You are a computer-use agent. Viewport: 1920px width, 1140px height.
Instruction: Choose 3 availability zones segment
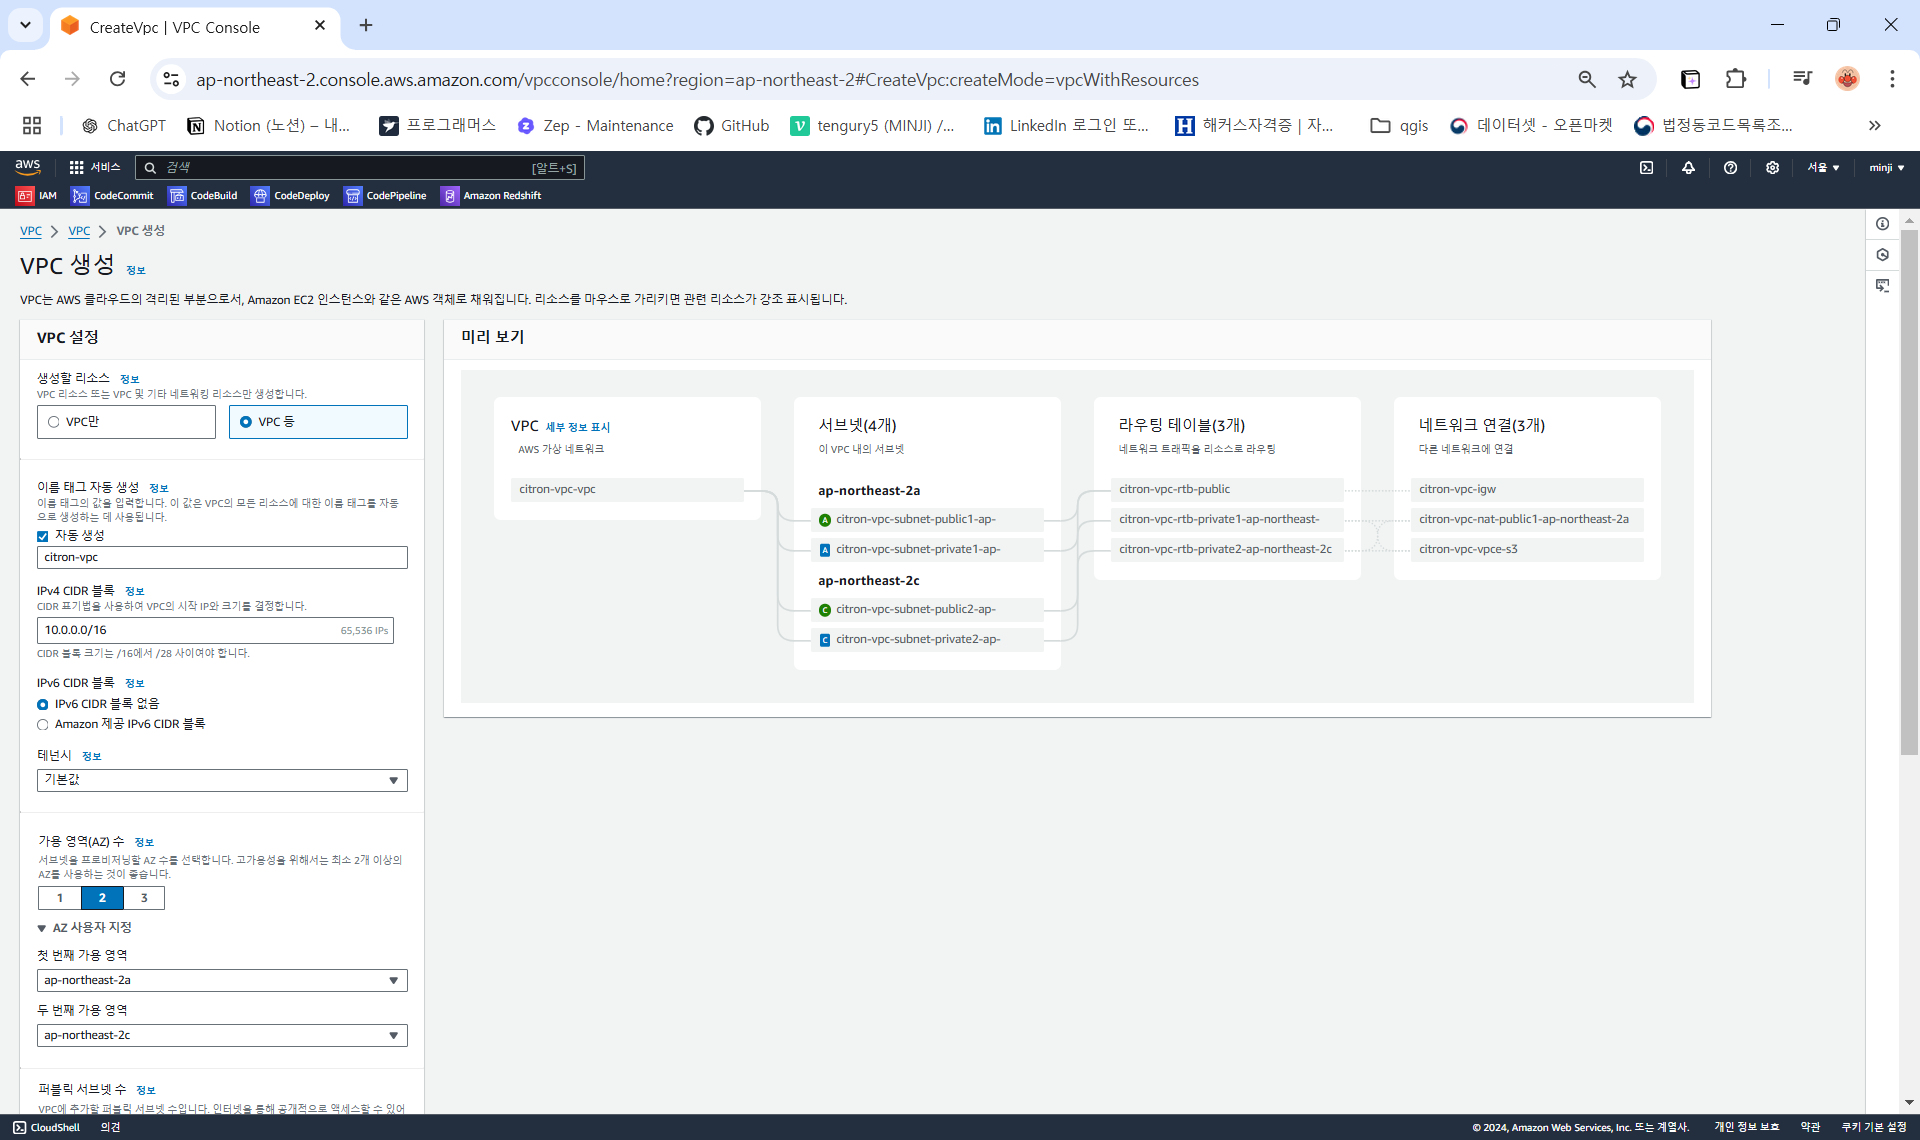coord(144,898)
